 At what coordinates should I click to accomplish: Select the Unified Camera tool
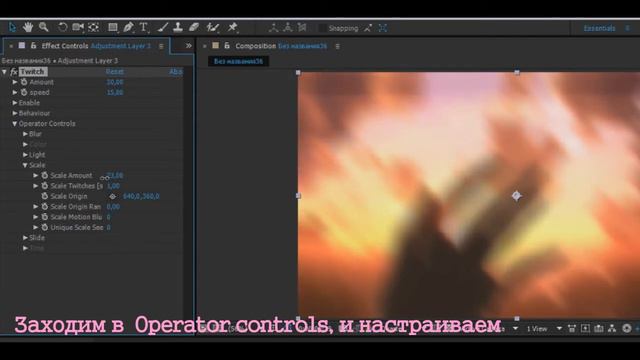(78, 27)
